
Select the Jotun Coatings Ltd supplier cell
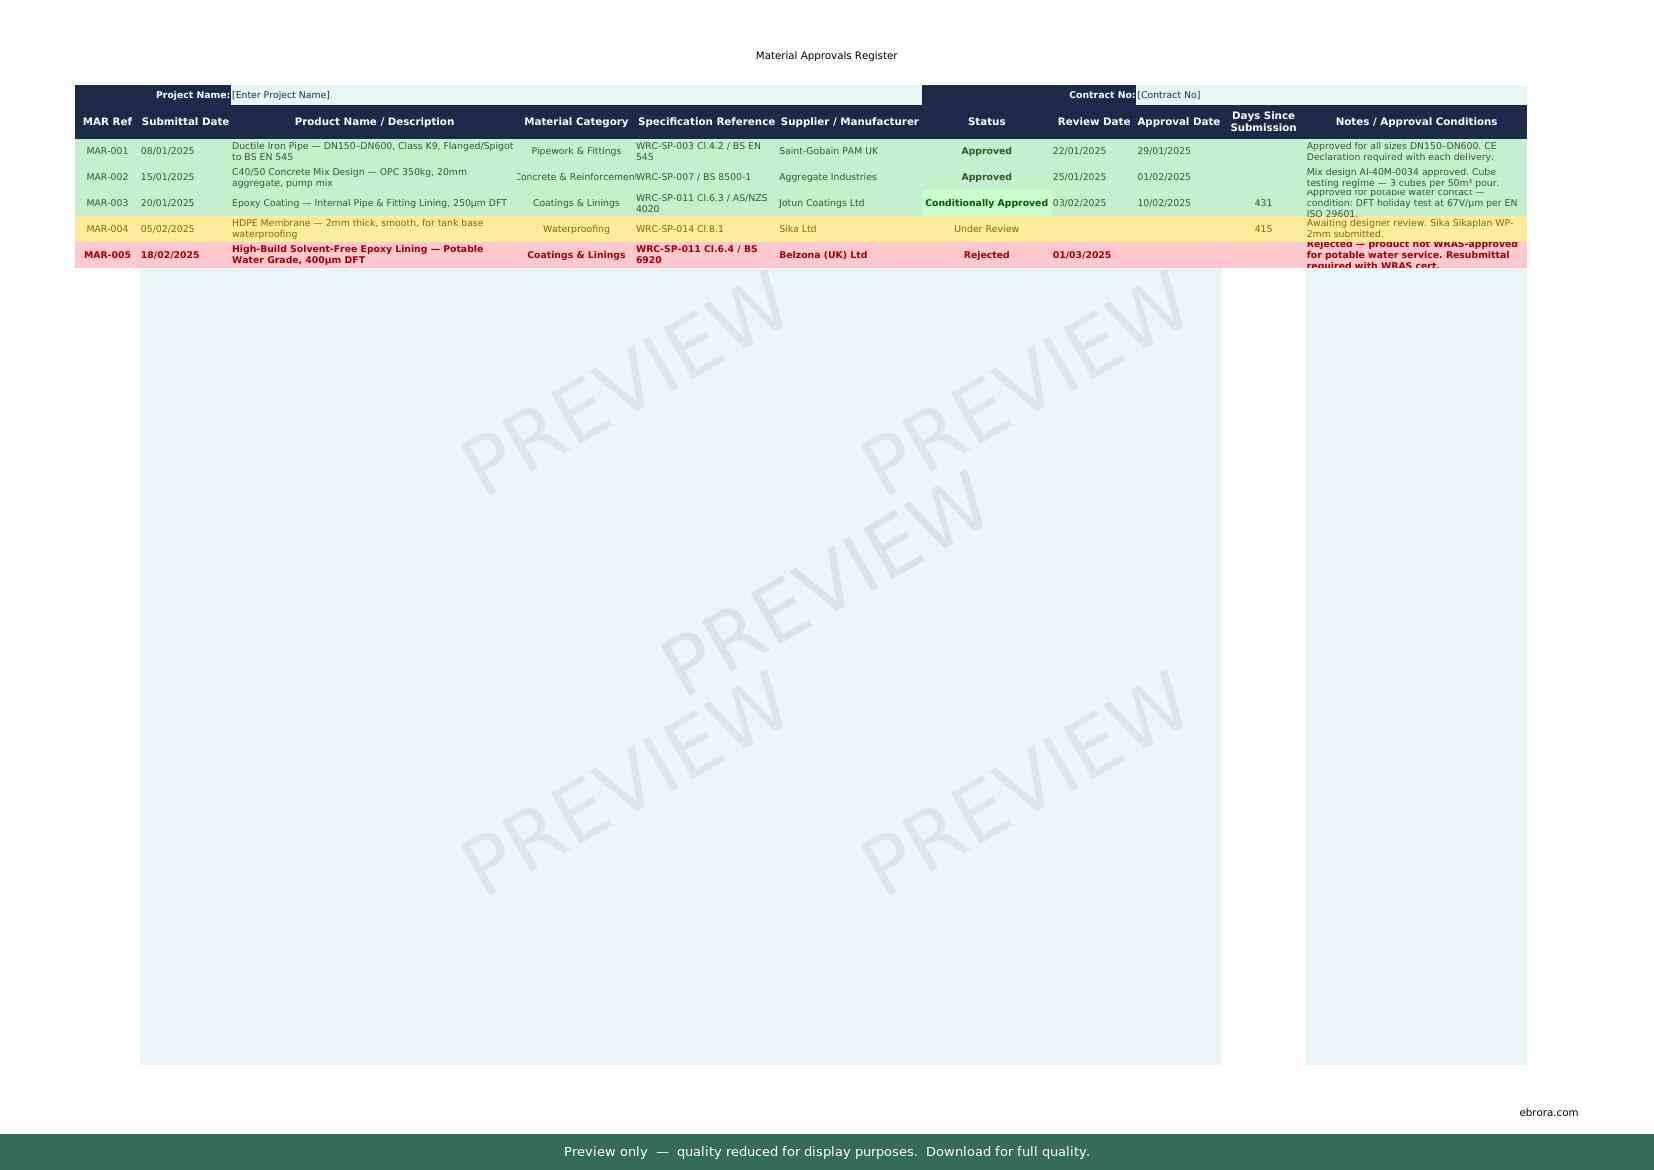(821, 203)
